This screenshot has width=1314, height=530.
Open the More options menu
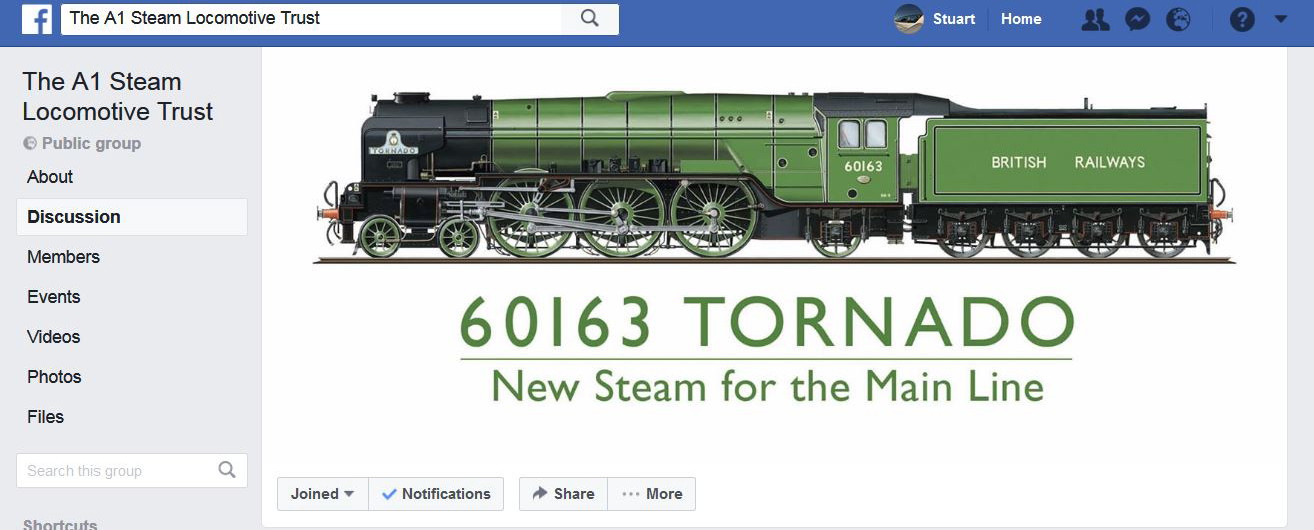(x=652, y=494)
